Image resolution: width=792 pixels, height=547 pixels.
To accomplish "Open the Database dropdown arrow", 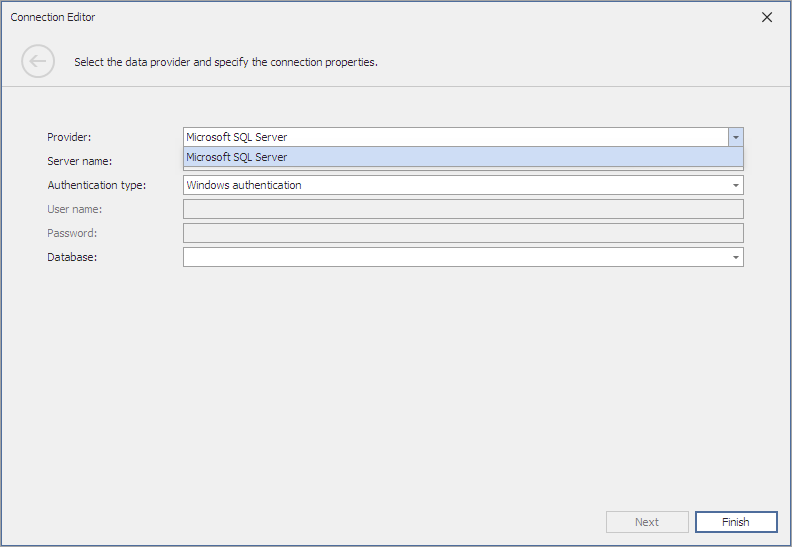I will (735, 258).
